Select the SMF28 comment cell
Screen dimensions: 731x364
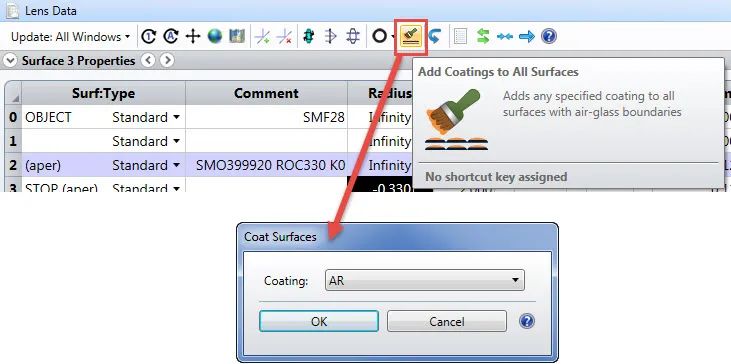click(x=267, y=117)
